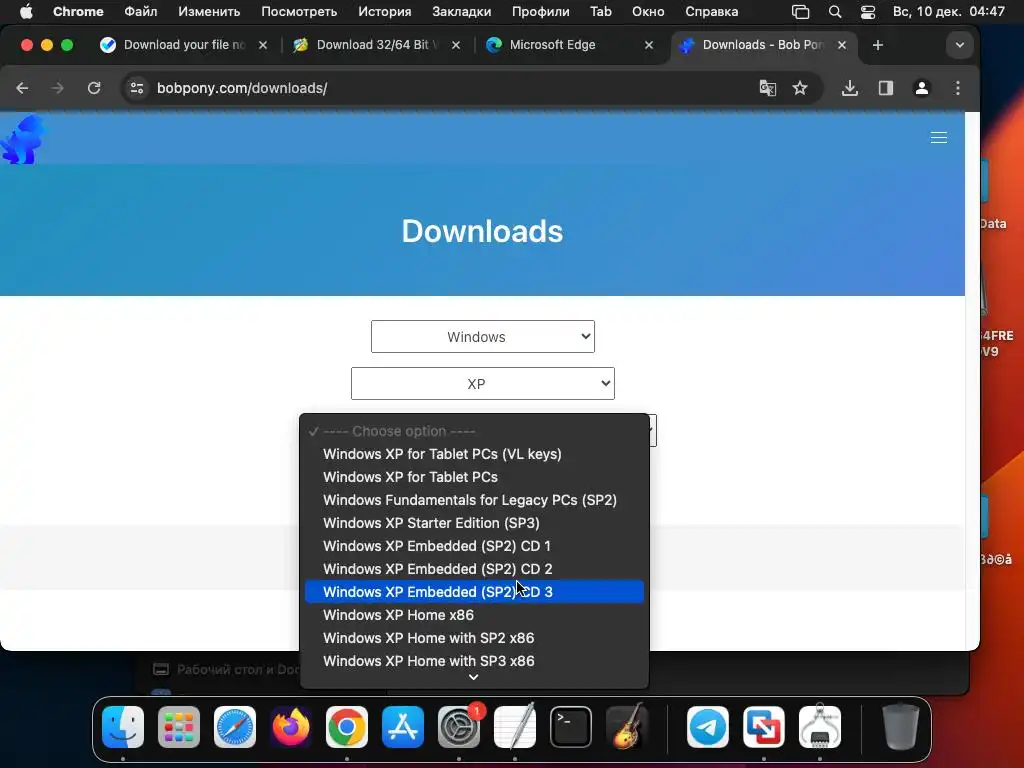
Task: Open Launchpad from the Dock
Action: click(x=179, y=727)
